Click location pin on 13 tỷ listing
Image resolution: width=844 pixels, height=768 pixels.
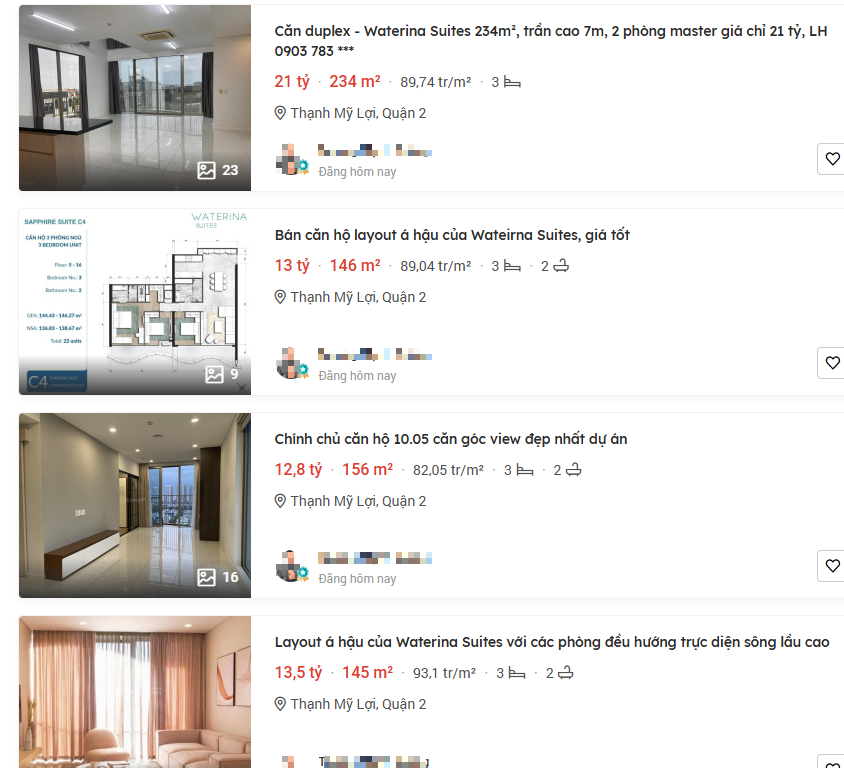pyautogui.click(x=280, y=297)
